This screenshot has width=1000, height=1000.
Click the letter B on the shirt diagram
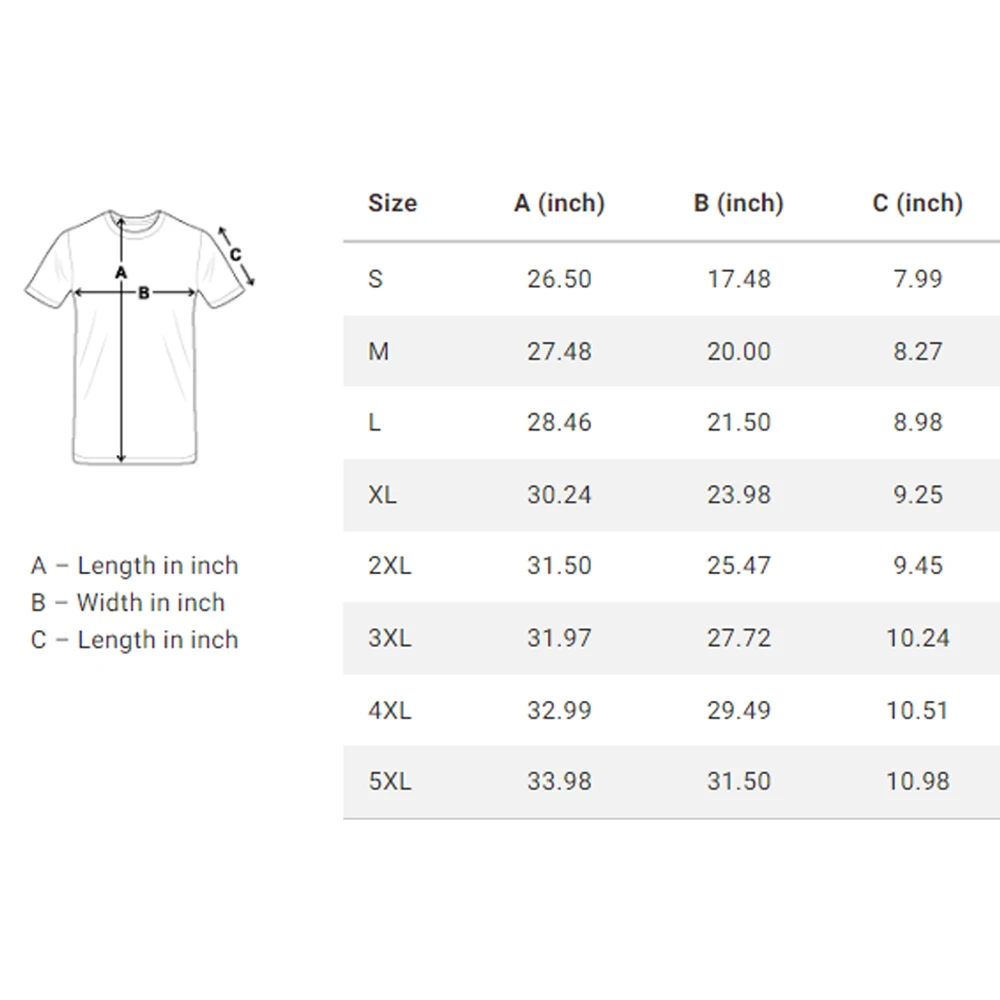point(144,293)
